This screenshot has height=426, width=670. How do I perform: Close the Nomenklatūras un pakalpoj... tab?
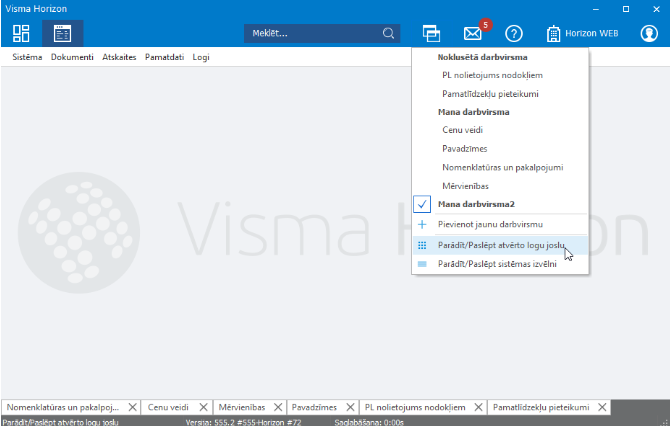(133, 407)
